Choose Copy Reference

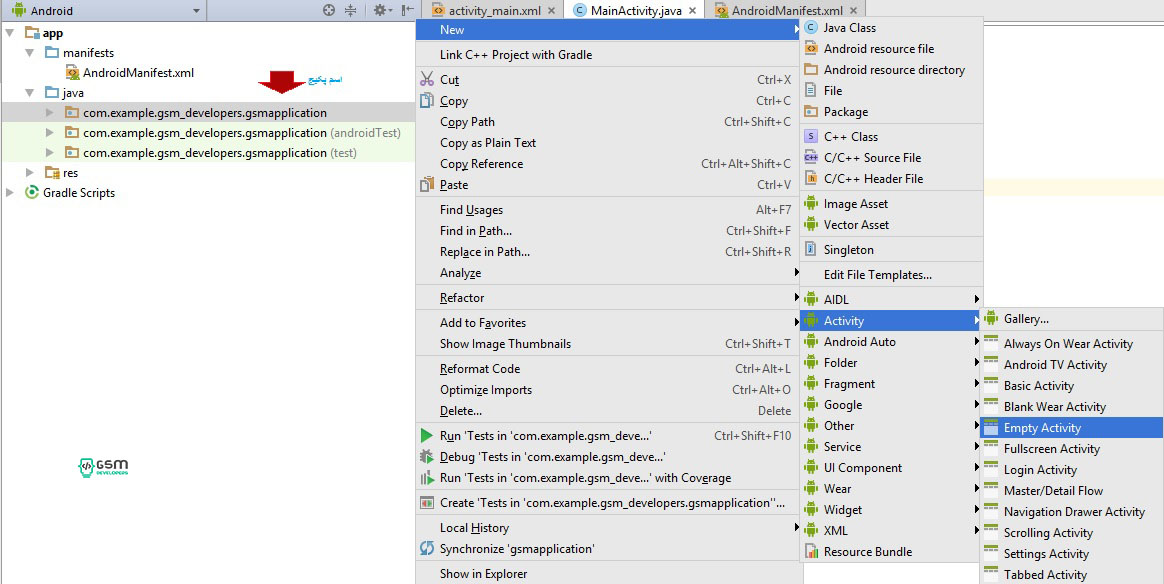click(x=609, y=164)
